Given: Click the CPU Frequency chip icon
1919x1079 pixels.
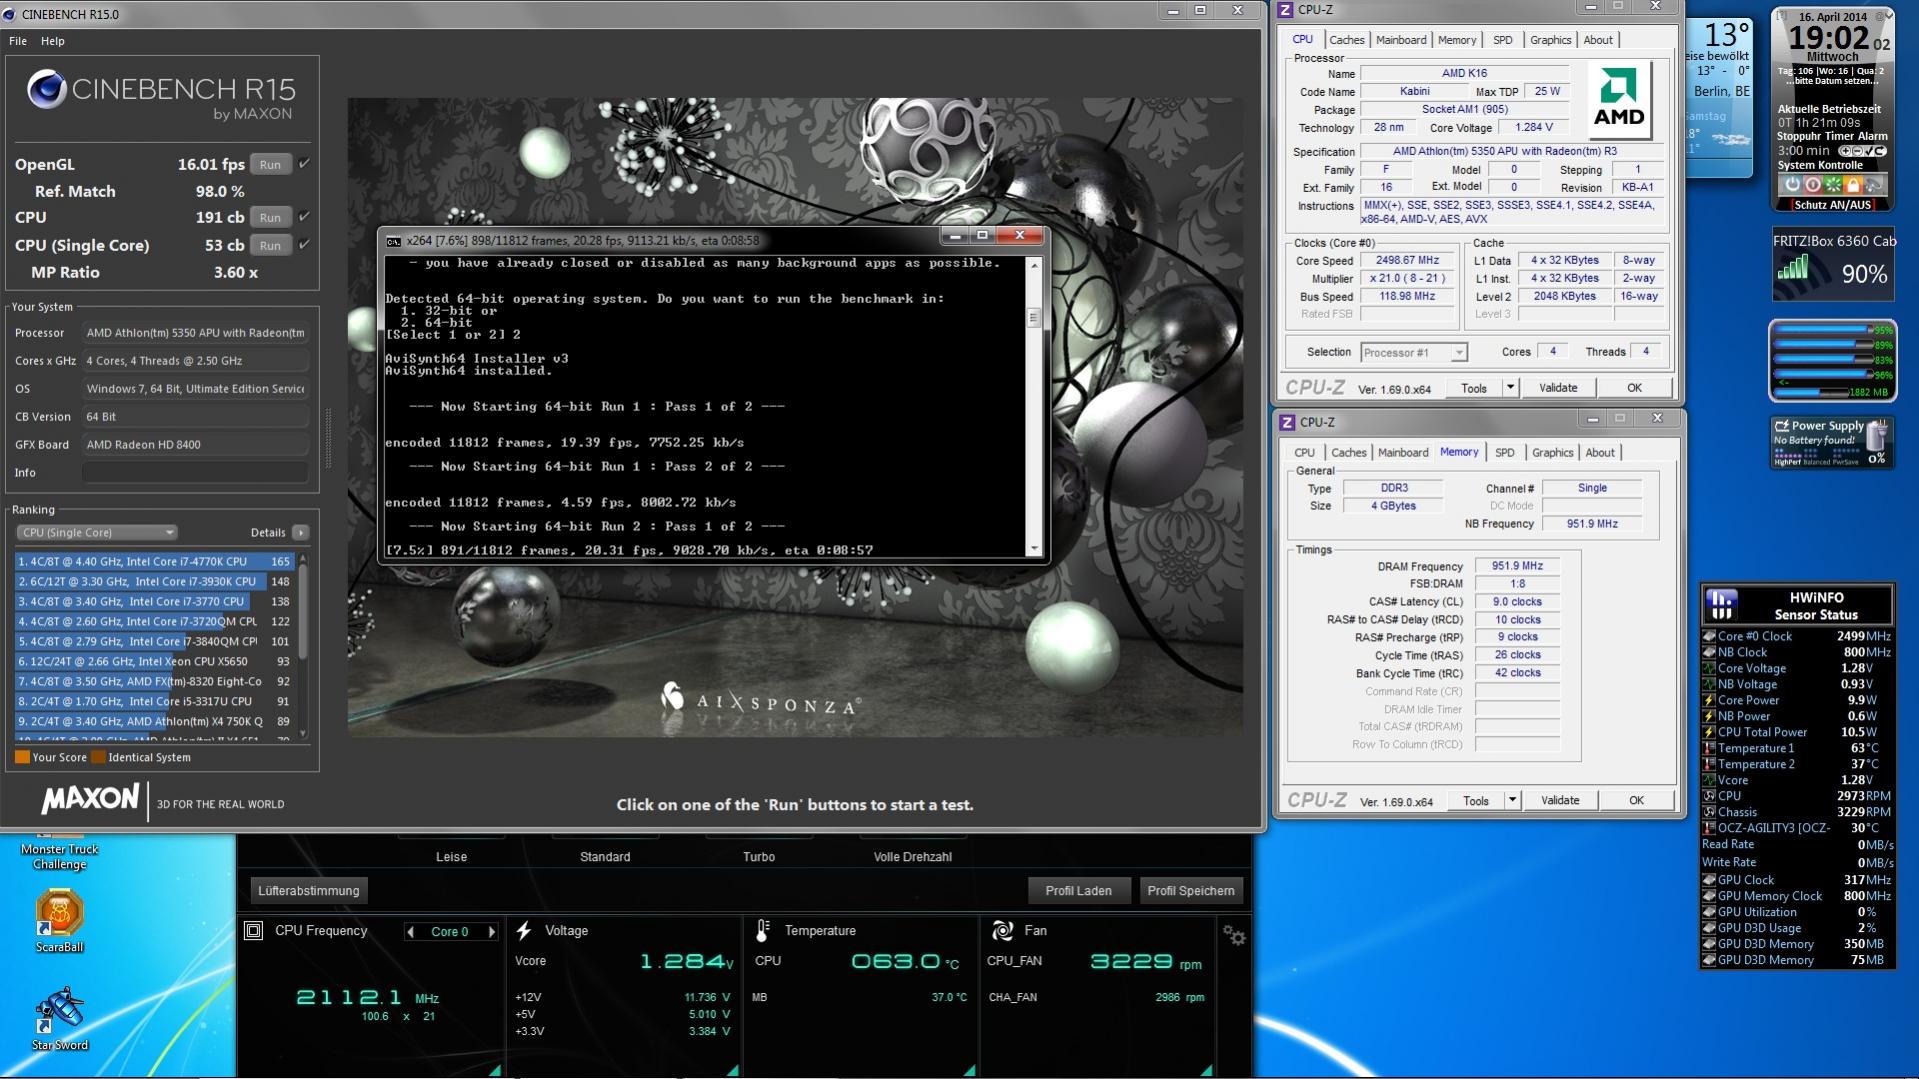Looking at the screenshot, I should coord(254,931).
